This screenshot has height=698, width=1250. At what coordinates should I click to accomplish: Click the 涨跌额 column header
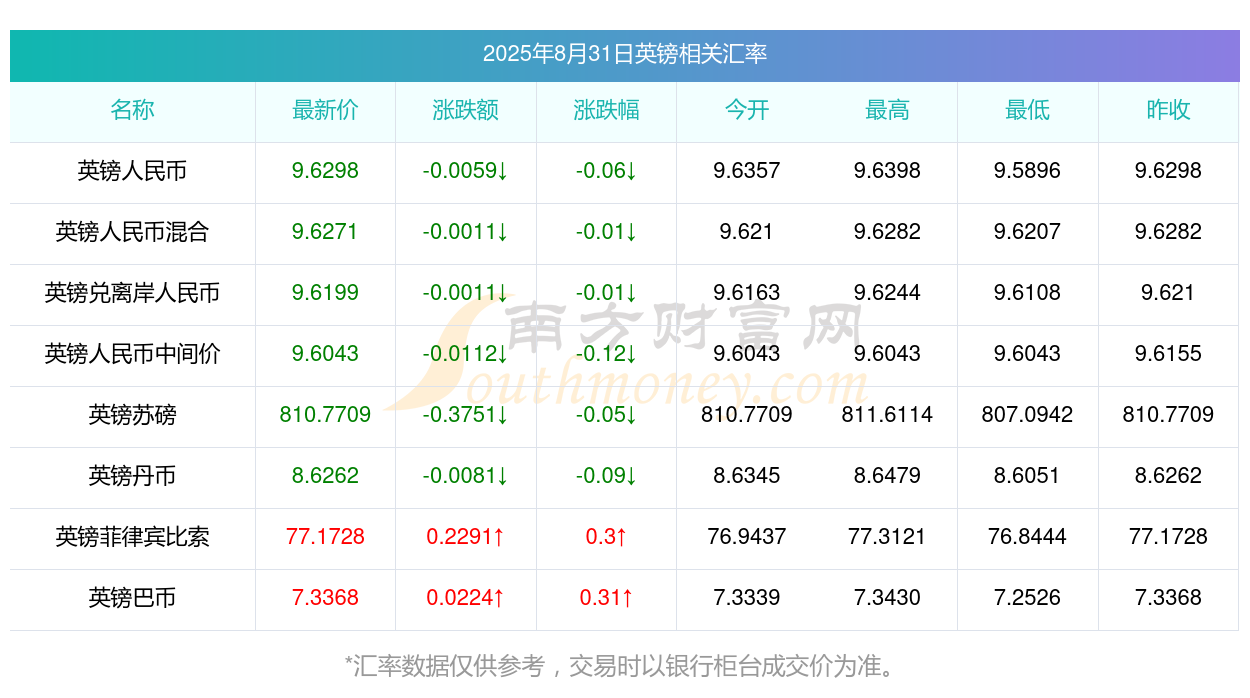pos(465,110)
